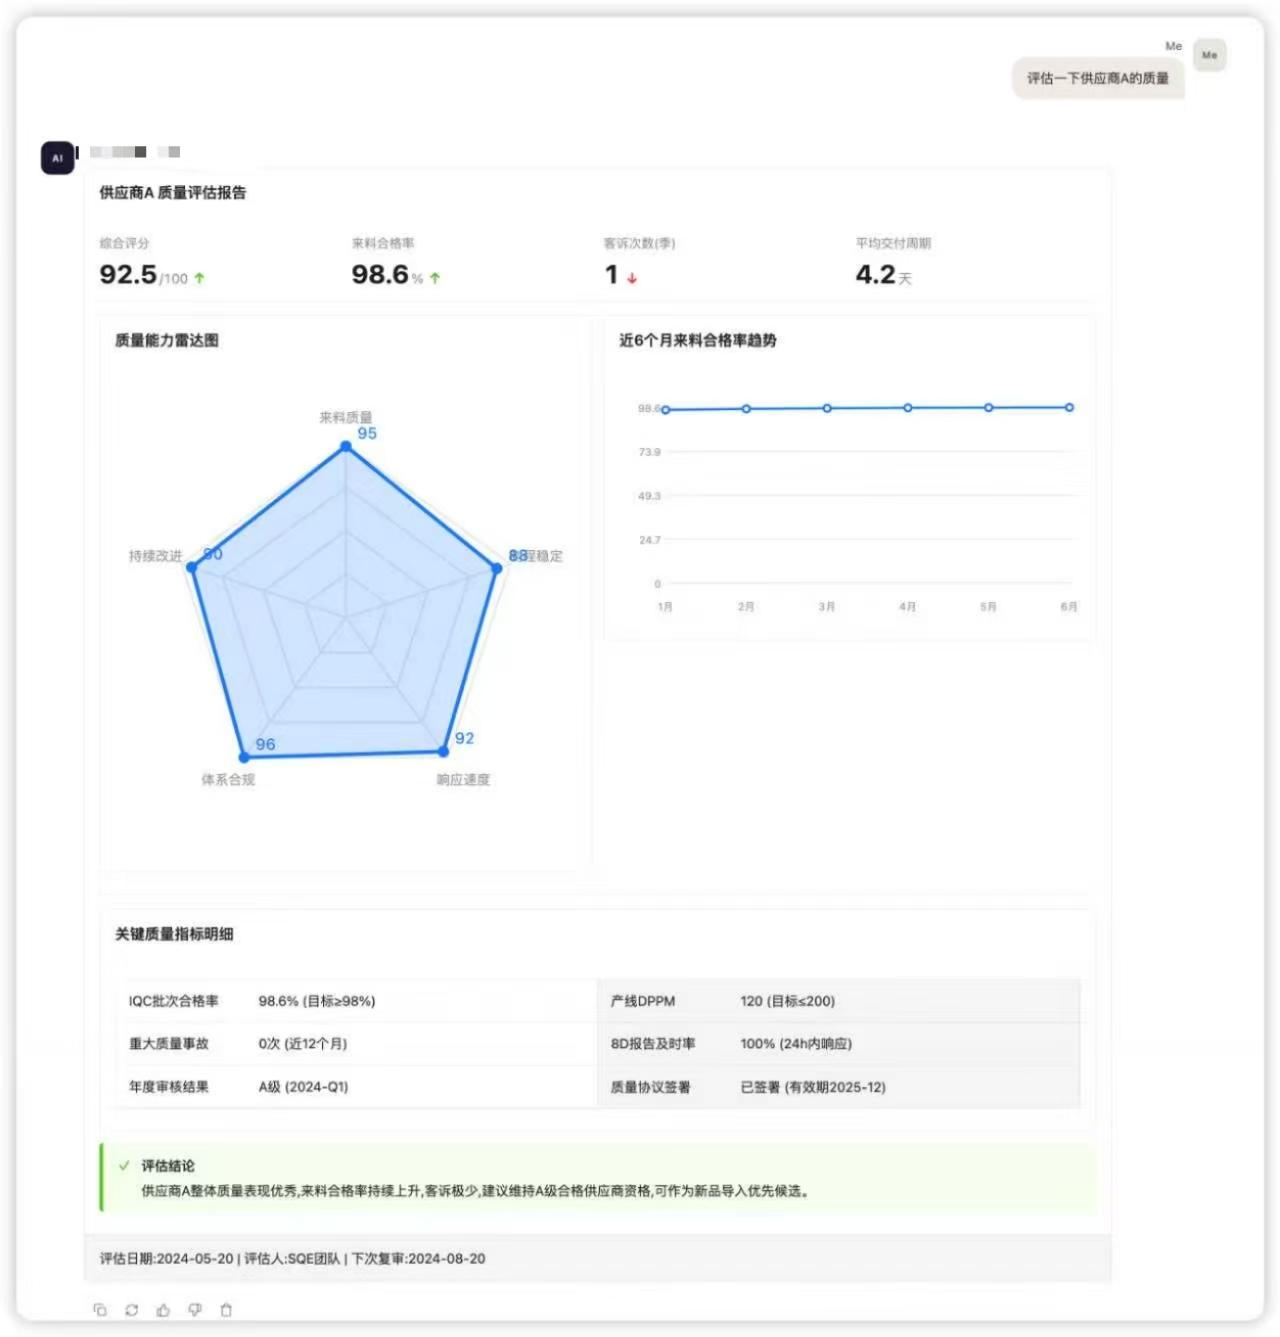The height and width of the screenshot is (1337, 1280).
Task: Click the Me user avatar
Action: [1209, 55]
